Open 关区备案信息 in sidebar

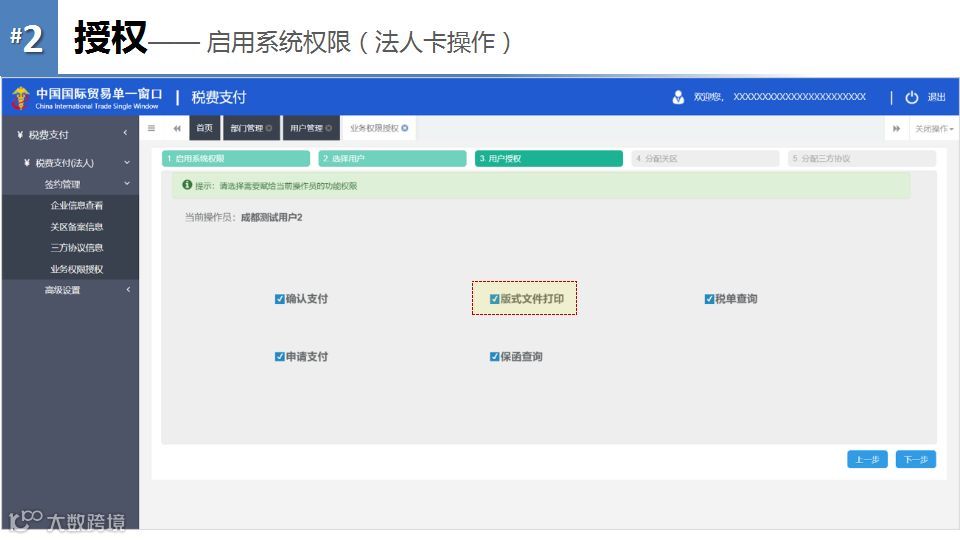[x=77, y=227]
